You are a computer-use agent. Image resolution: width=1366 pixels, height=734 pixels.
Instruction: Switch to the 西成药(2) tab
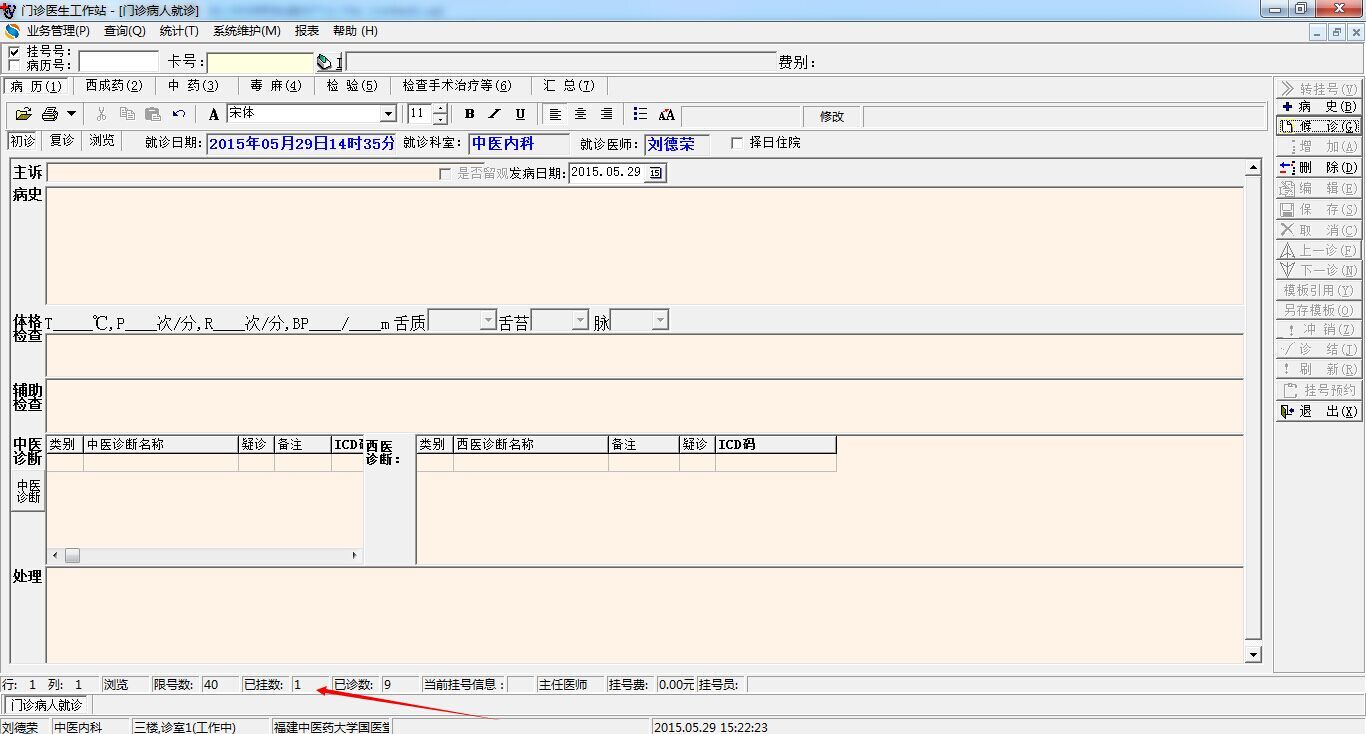coord(114,86)
